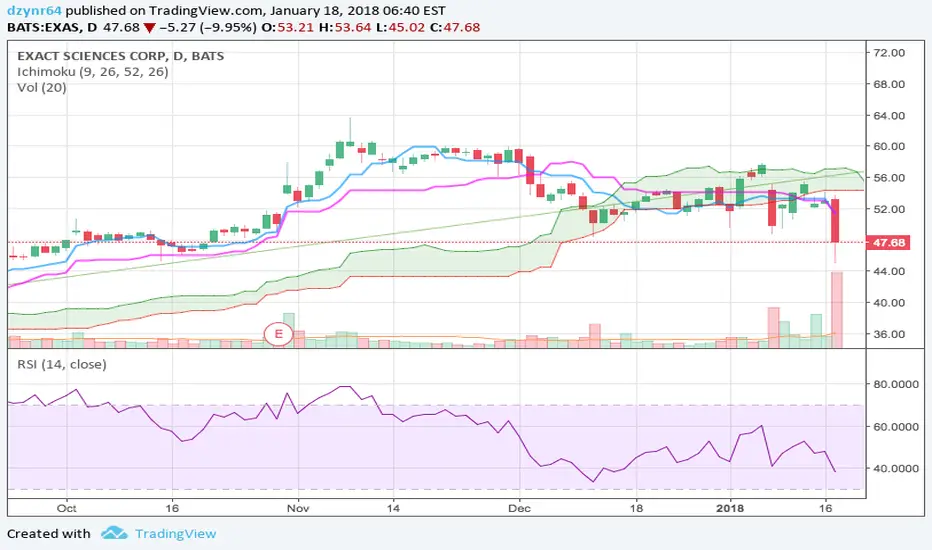Click the 60.00 price axis label
The width and height of the screenshot is (932, 550).
click(889, 146)
